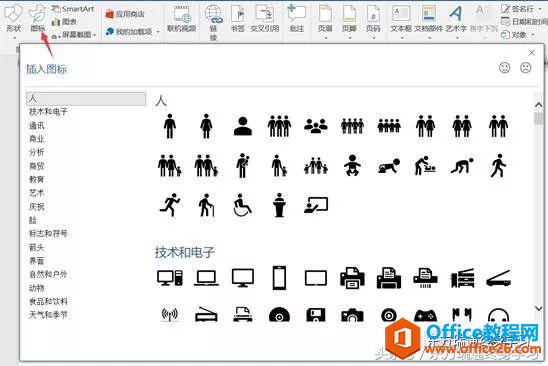Image resolution: width=548 pixels, height=366 pixels.
Task: Click the happy face feedback button
Action: [x=504, y=67]
